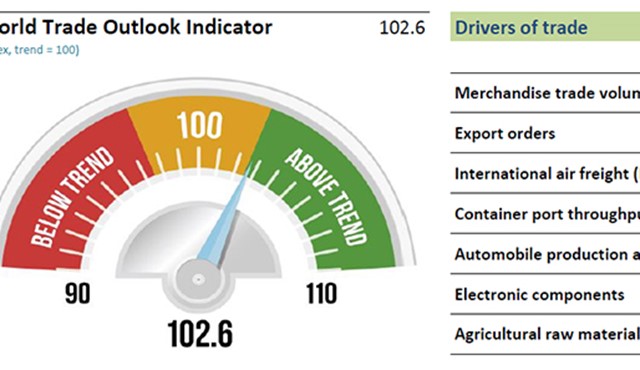This screenshot has width=640, height=370.
Task: Select the Merchandise trade volume row
Action: coord(545,93)
